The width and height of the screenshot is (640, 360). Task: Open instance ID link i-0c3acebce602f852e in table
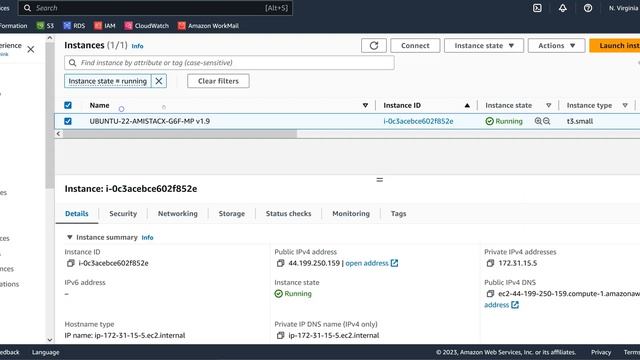click(x=418, y=121)
